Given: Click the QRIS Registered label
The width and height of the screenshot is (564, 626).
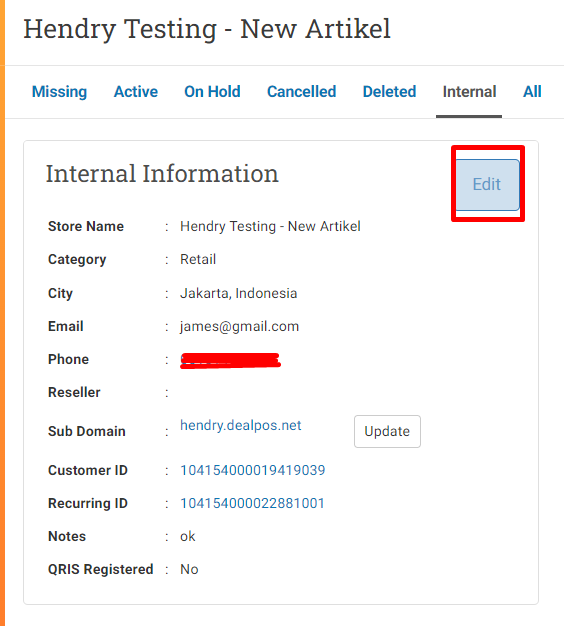Looking at the screenshot, I should coord(101,569).
